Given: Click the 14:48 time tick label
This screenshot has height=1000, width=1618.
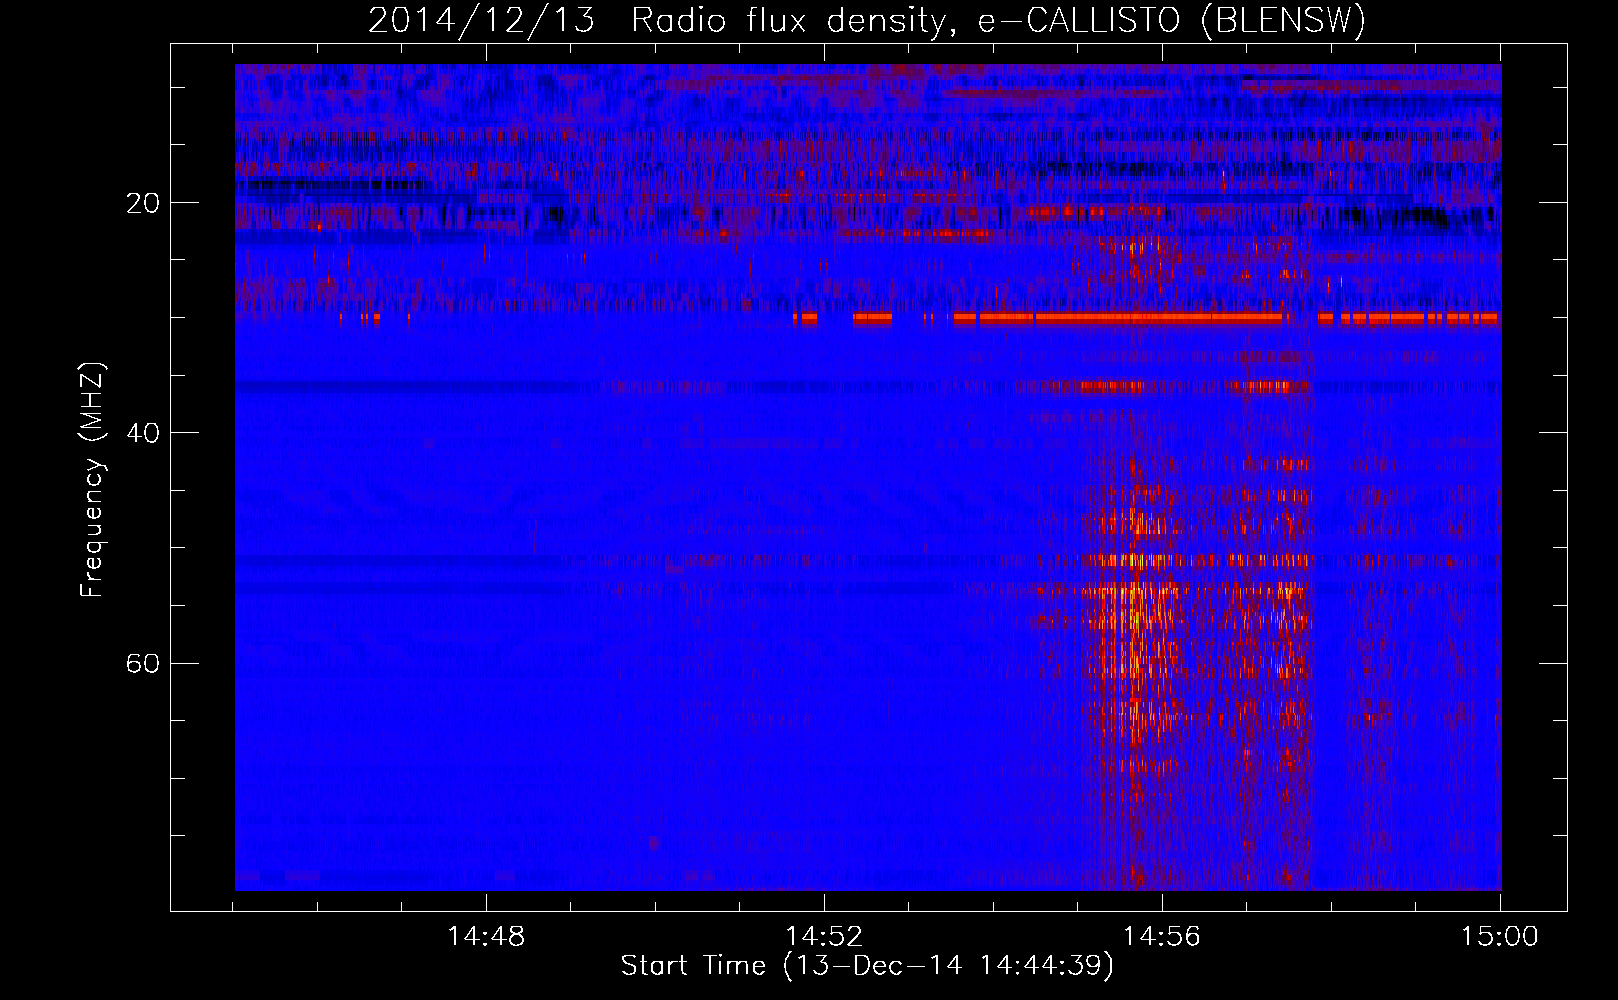Looking at the screenshot, I should point(486,937).
